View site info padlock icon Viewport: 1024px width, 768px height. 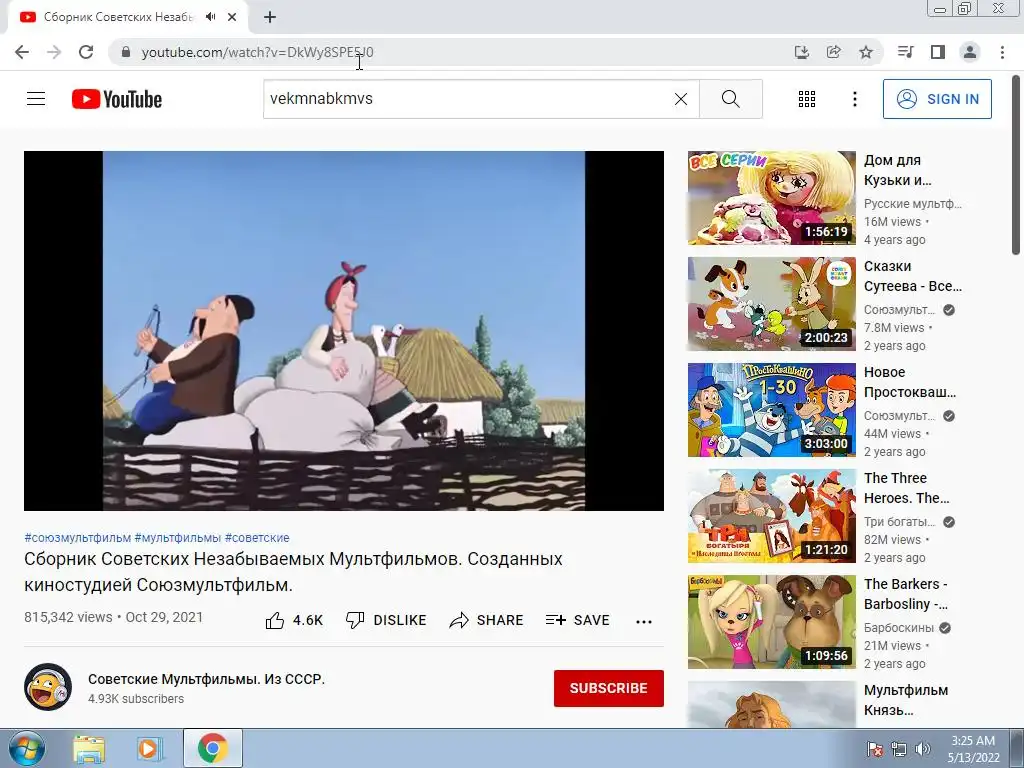[127, 52]
